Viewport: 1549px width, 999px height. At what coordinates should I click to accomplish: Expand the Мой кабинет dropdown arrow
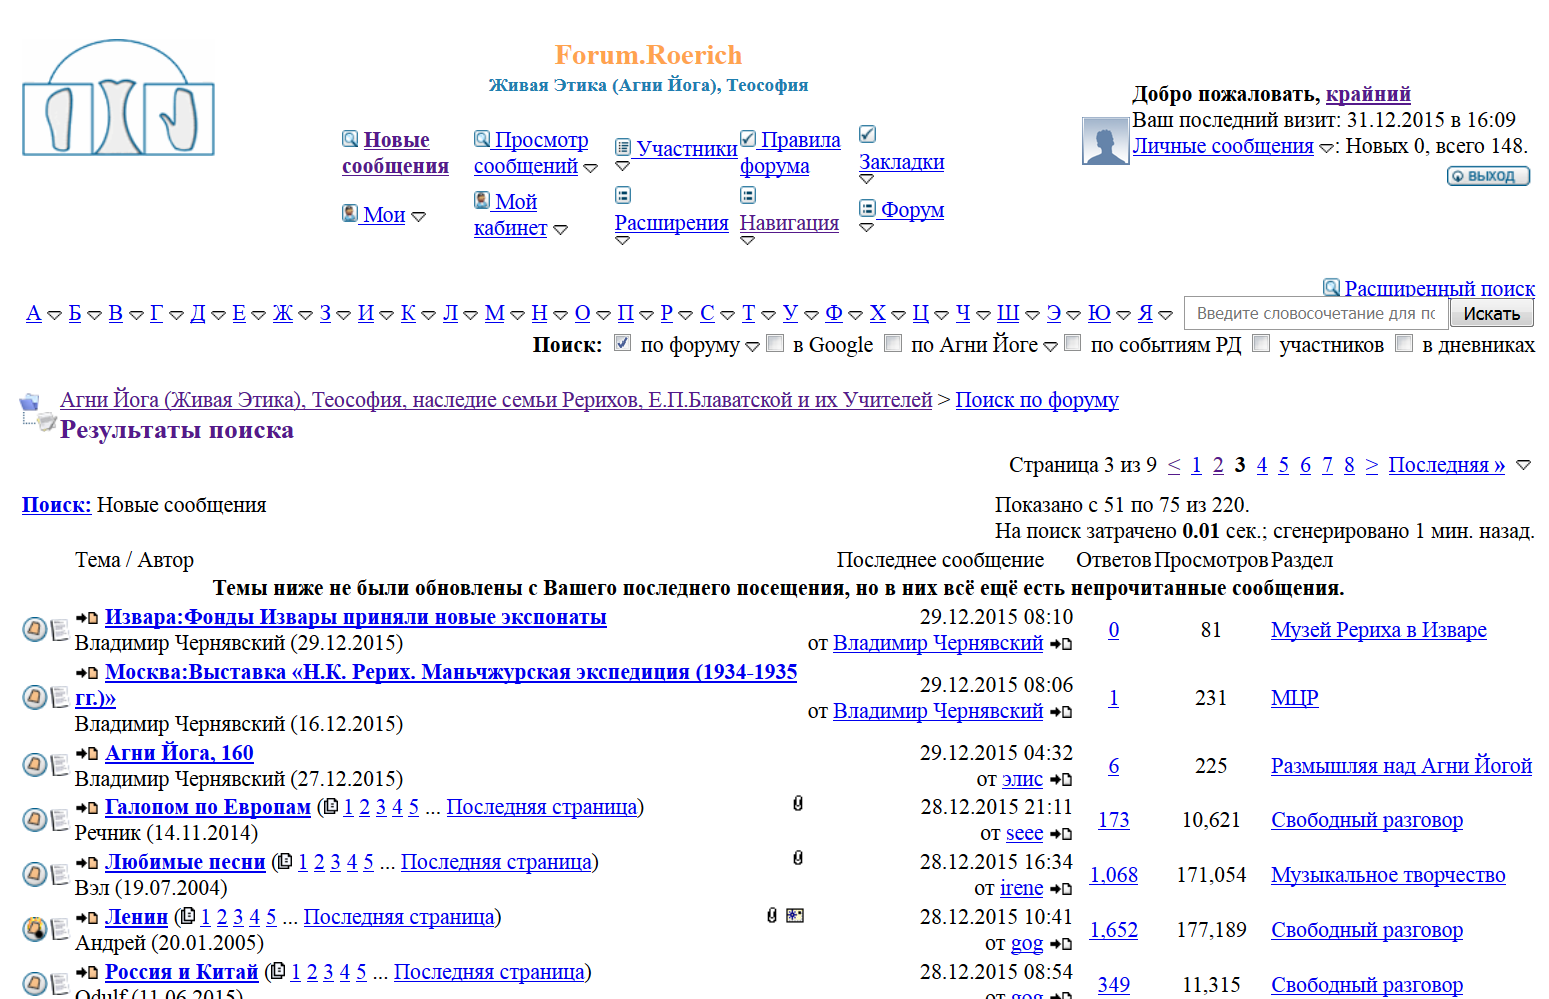pyautogui.click(x=560, y=230)
